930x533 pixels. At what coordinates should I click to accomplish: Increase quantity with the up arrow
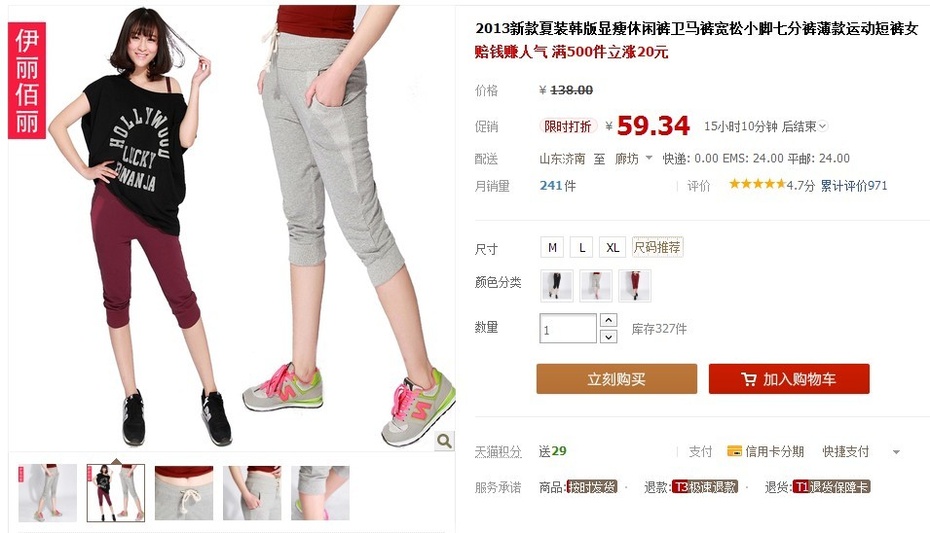(x=609, y=320)
